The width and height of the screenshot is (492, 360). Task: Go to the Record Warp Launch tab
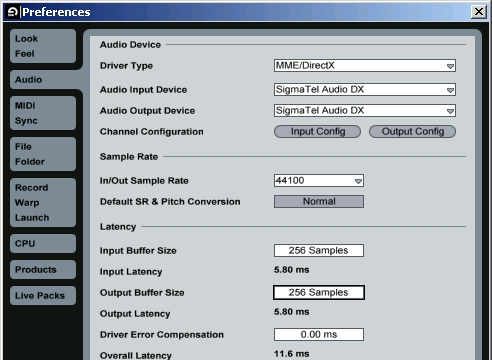43,203
